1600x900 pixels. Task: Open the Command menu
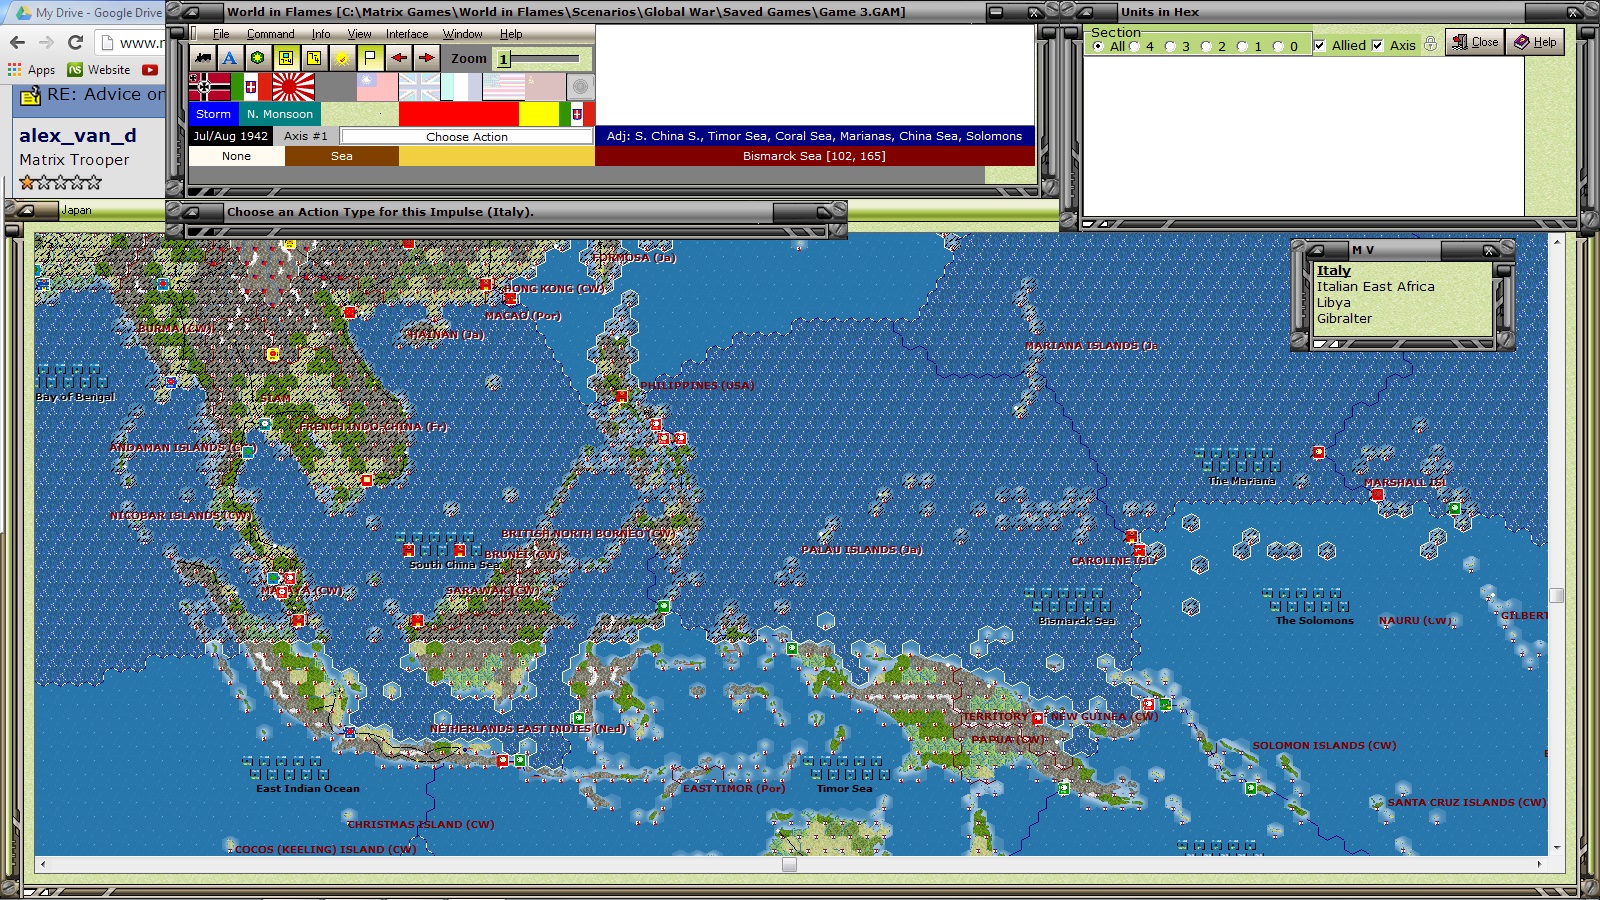(270, 34)
